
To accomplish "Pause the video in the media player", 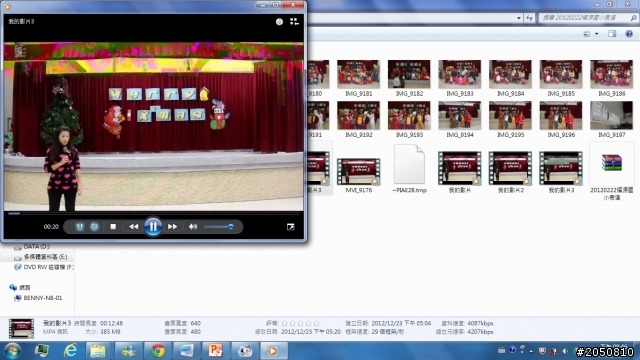I will (153, 227).
